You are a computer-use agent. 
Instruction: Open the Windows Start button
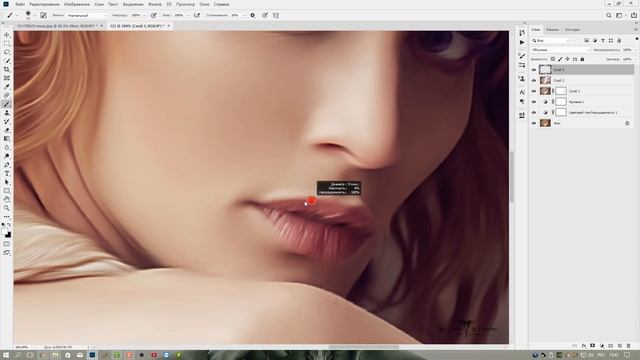tap(6, 355)
